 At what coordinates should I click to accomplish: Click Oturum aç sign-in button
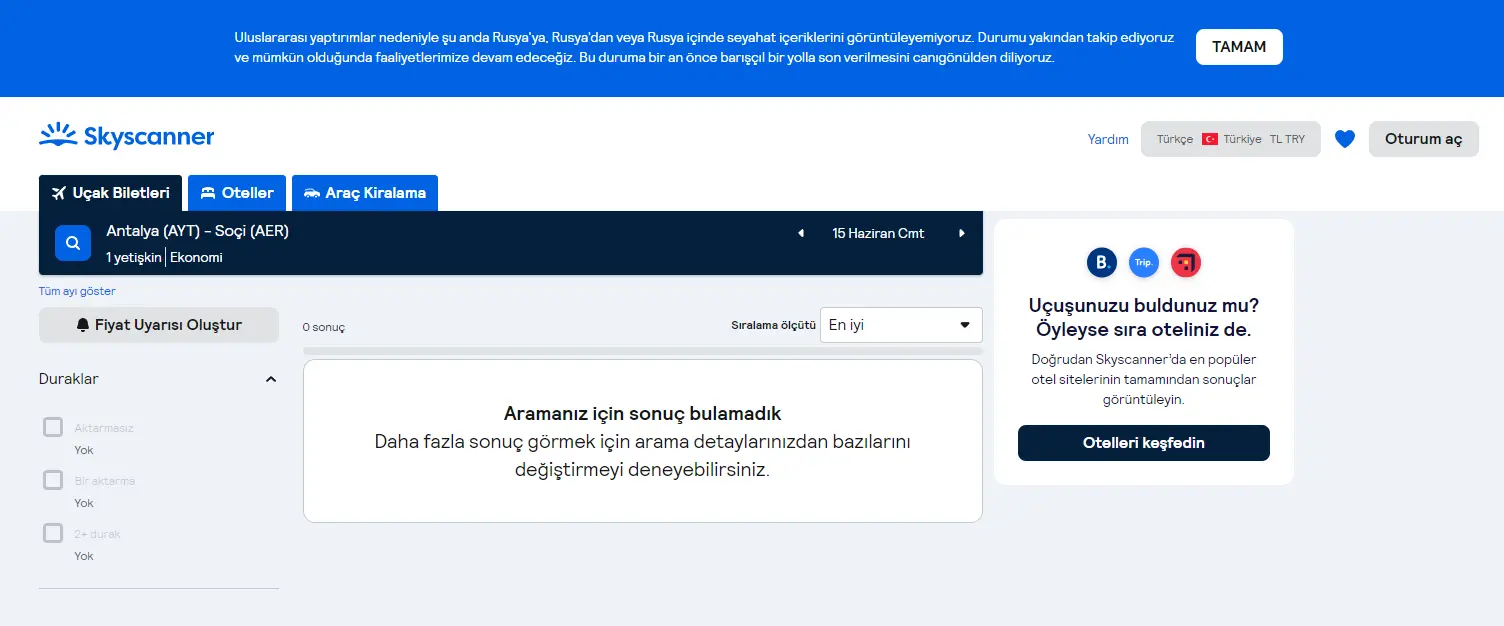1424,139
